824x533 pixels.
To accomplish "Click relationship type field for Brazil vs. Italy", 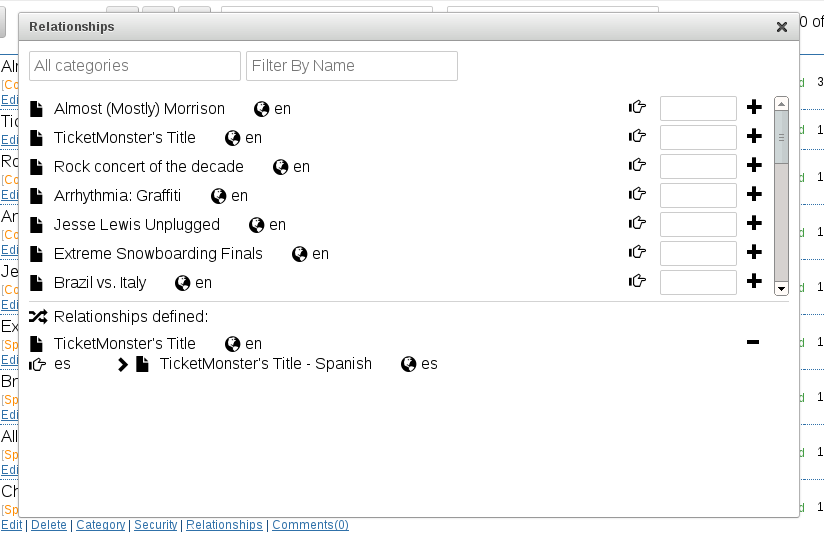I will [x=698, y=283].
